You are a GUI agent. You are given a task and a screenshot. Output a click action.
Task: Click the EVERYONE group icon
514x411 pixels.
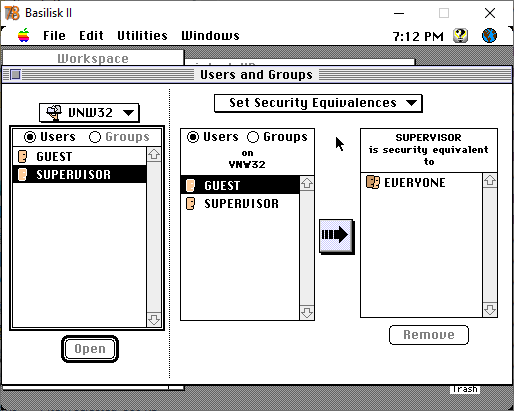click(x=373, y=182)
